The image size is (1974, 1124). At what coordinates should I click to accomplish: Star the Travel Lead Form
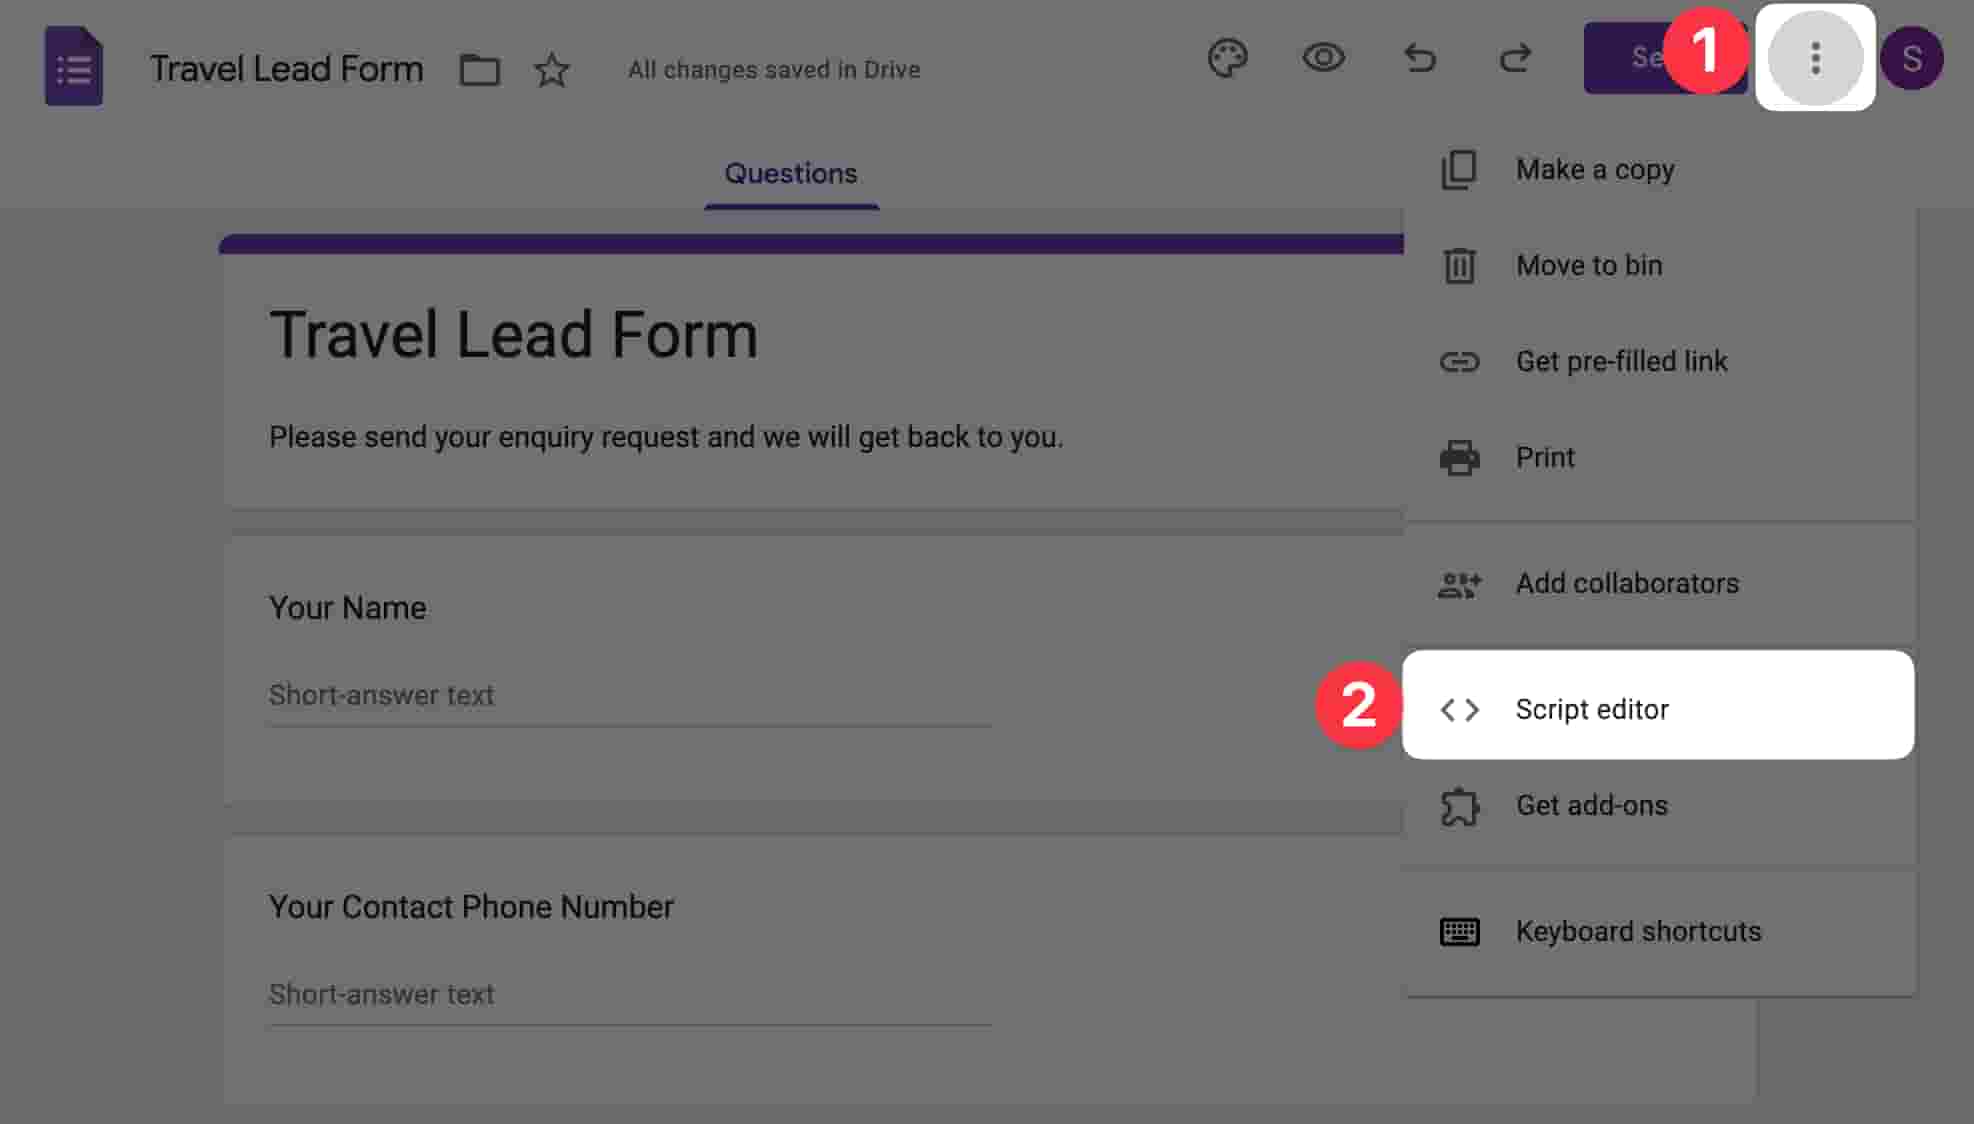(x=551, y=70)
